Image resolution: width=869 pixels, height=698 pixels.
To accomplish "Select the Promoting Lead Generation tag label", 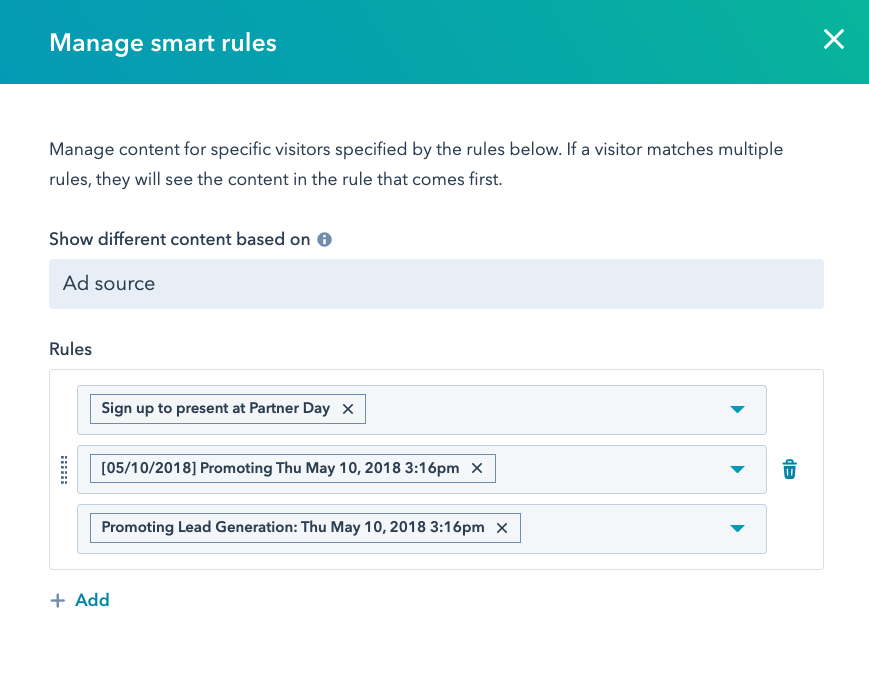I will point(292,528).
